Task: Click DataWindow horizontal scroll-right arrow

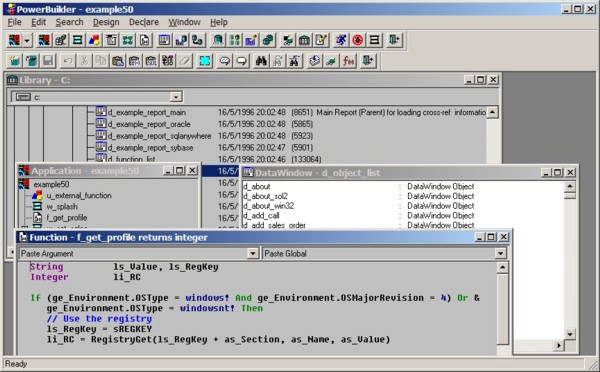Action: (x=559, y=346)
